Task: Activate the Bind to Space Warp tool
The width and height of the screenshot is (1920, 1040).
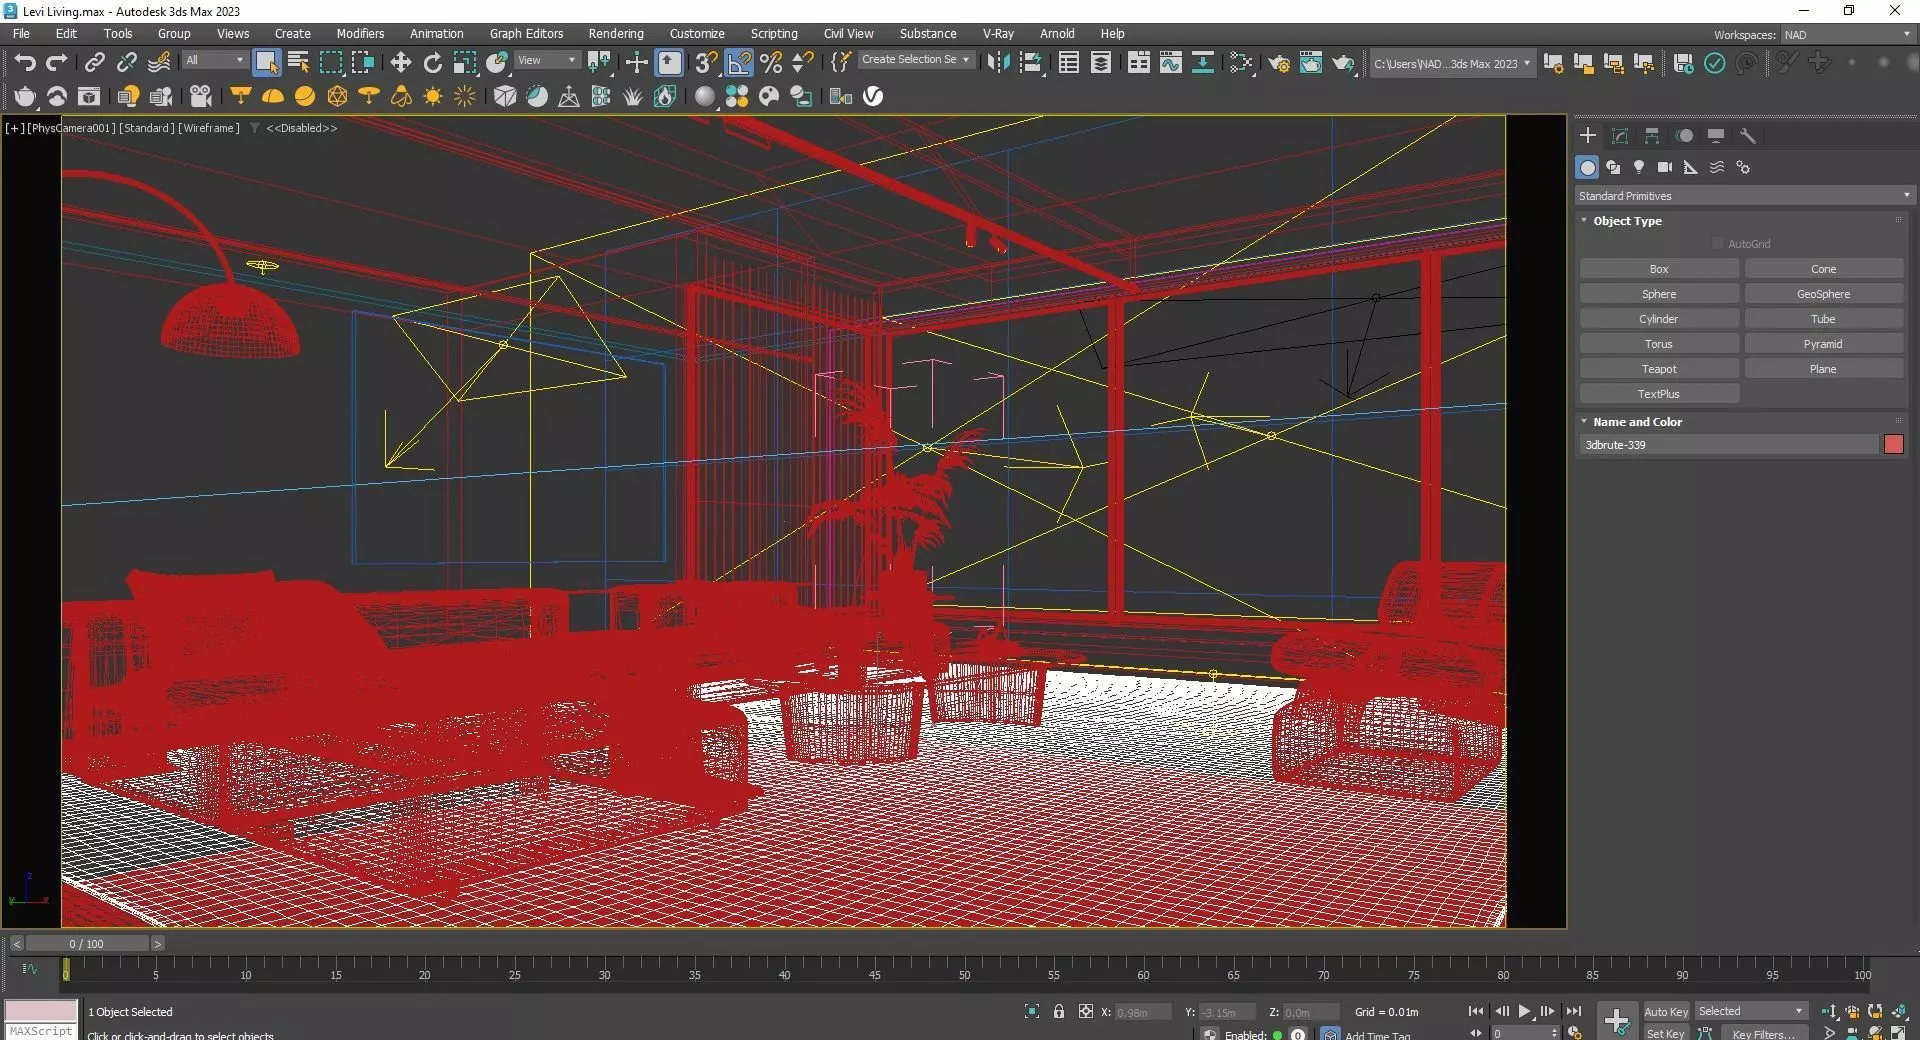Action: pyautogui.click(x=159, y=63)
